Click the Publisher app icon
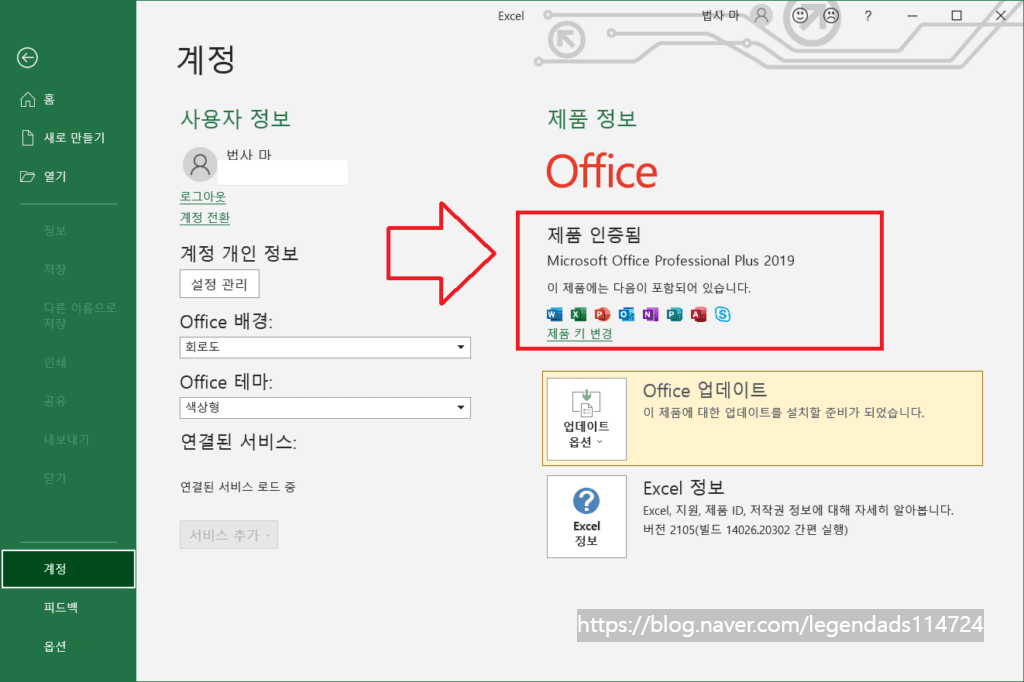 coord(675,315)
